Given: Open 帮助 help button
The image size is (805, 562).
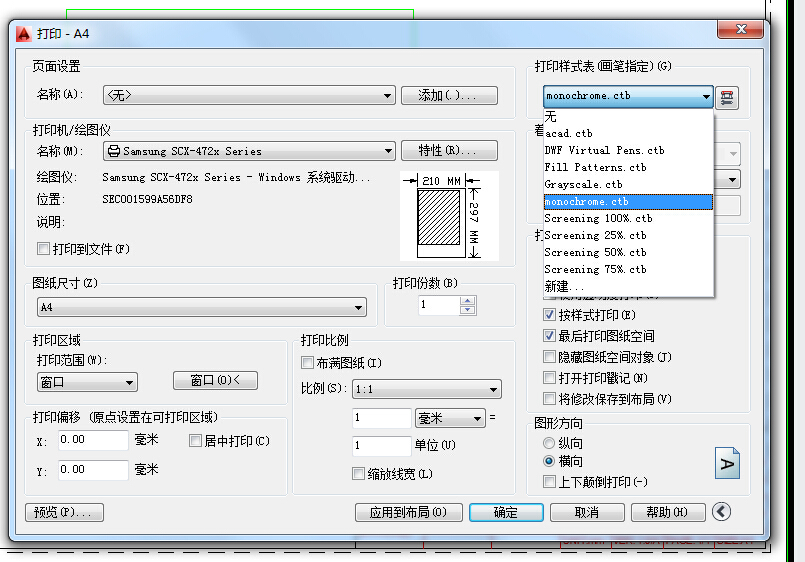Looking at the screenshot, I should (667, 512).
